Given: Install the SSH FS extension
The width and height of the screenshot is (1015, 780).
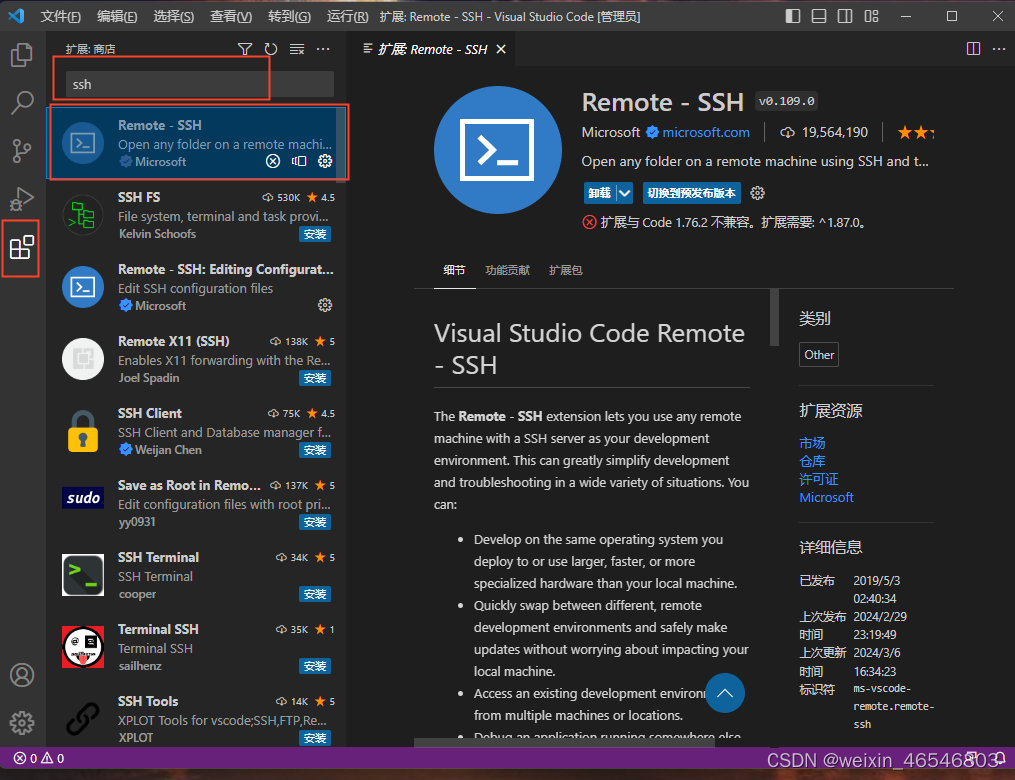Looking at the screenshot, I should (315, 234).
